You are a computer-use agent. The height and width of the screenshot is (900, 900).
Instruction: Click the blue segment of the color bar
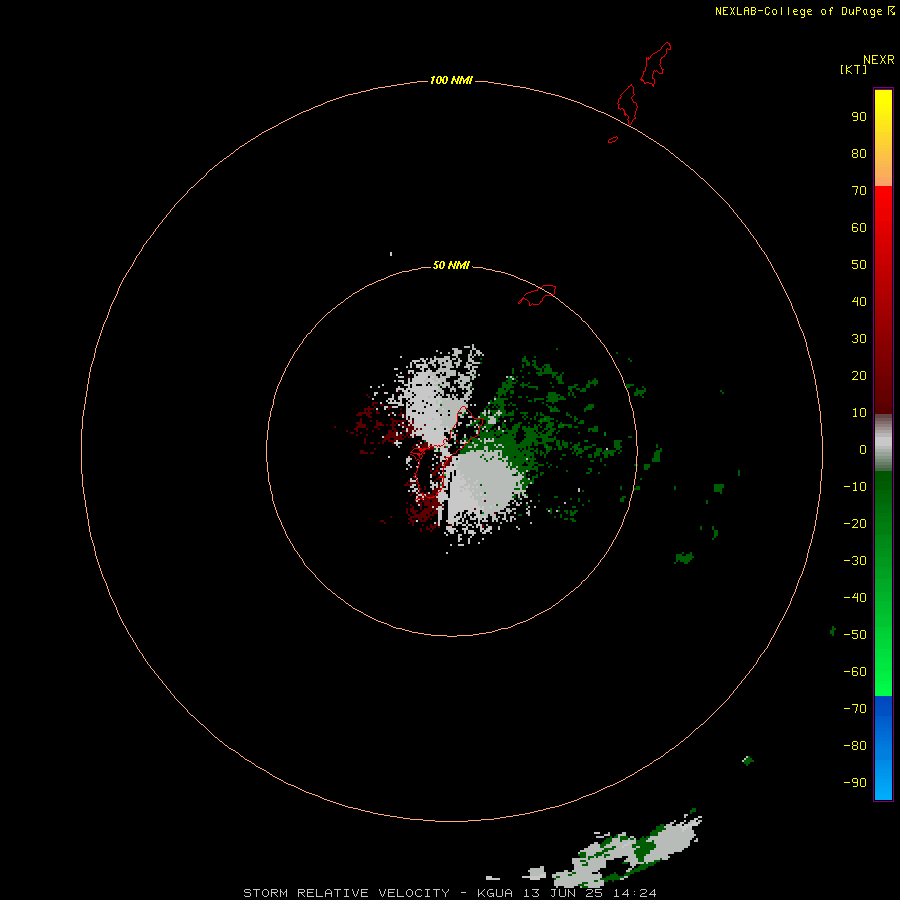pos(883,748)
